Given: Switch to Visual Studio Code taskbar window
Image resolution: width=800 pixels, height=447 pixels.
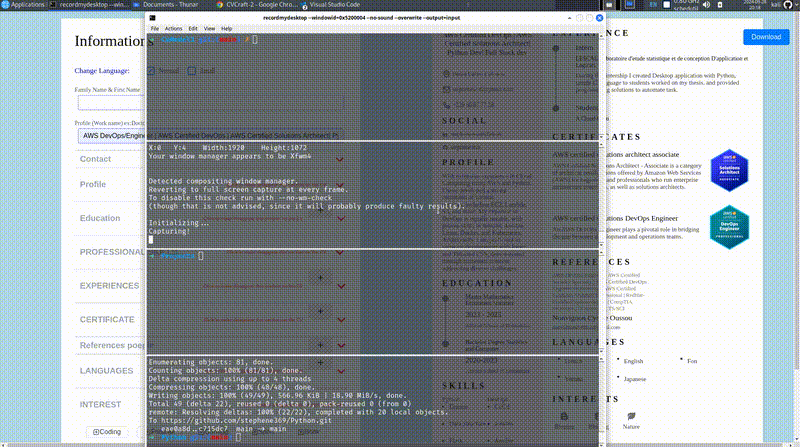Looking at the screenshot, I should tap(331, 5).
